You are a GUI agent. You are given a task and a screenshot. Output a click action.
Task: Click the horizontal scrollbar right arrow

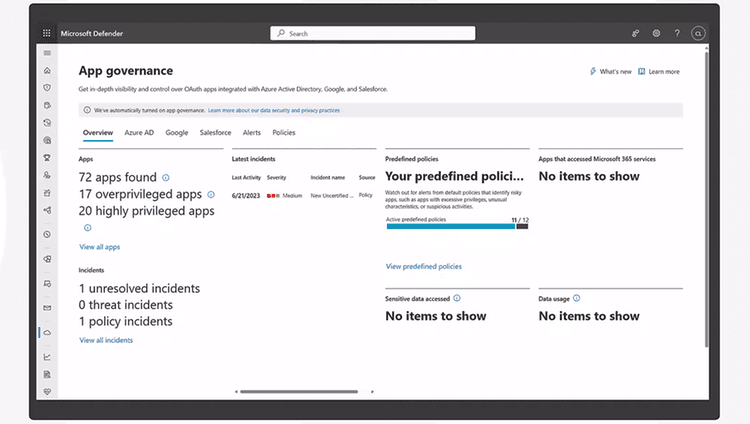coord(372,391)
